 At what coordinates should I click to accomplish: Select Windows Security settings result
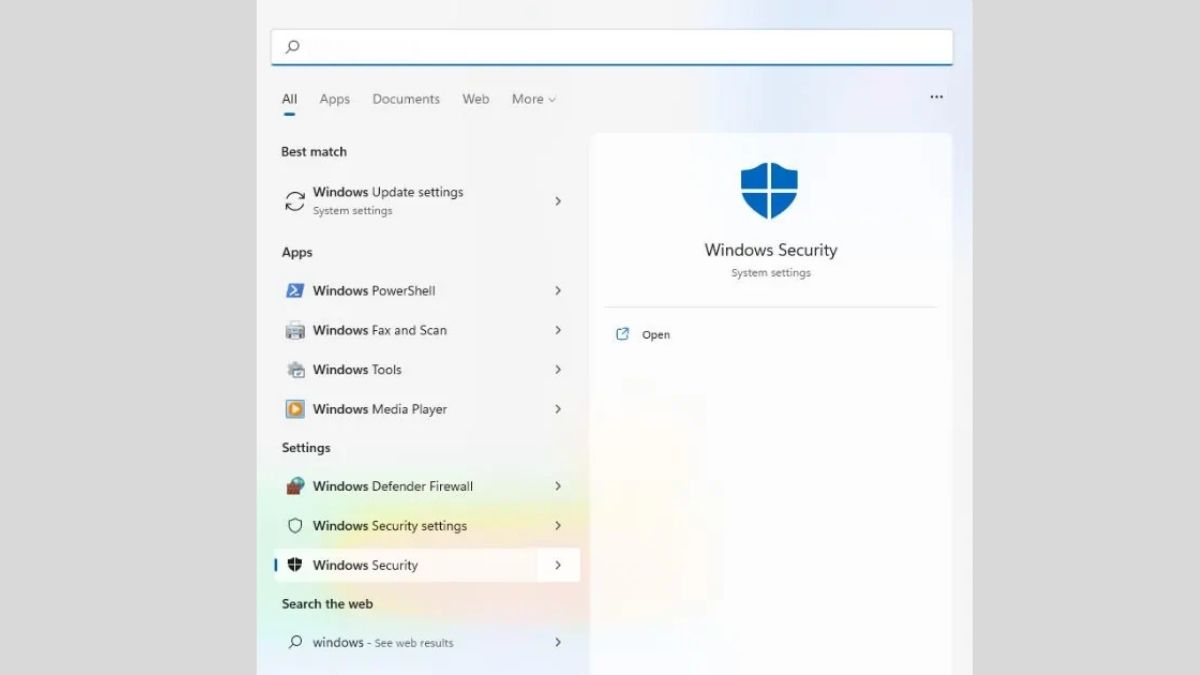pyautogui.click(x=389, y=526)
